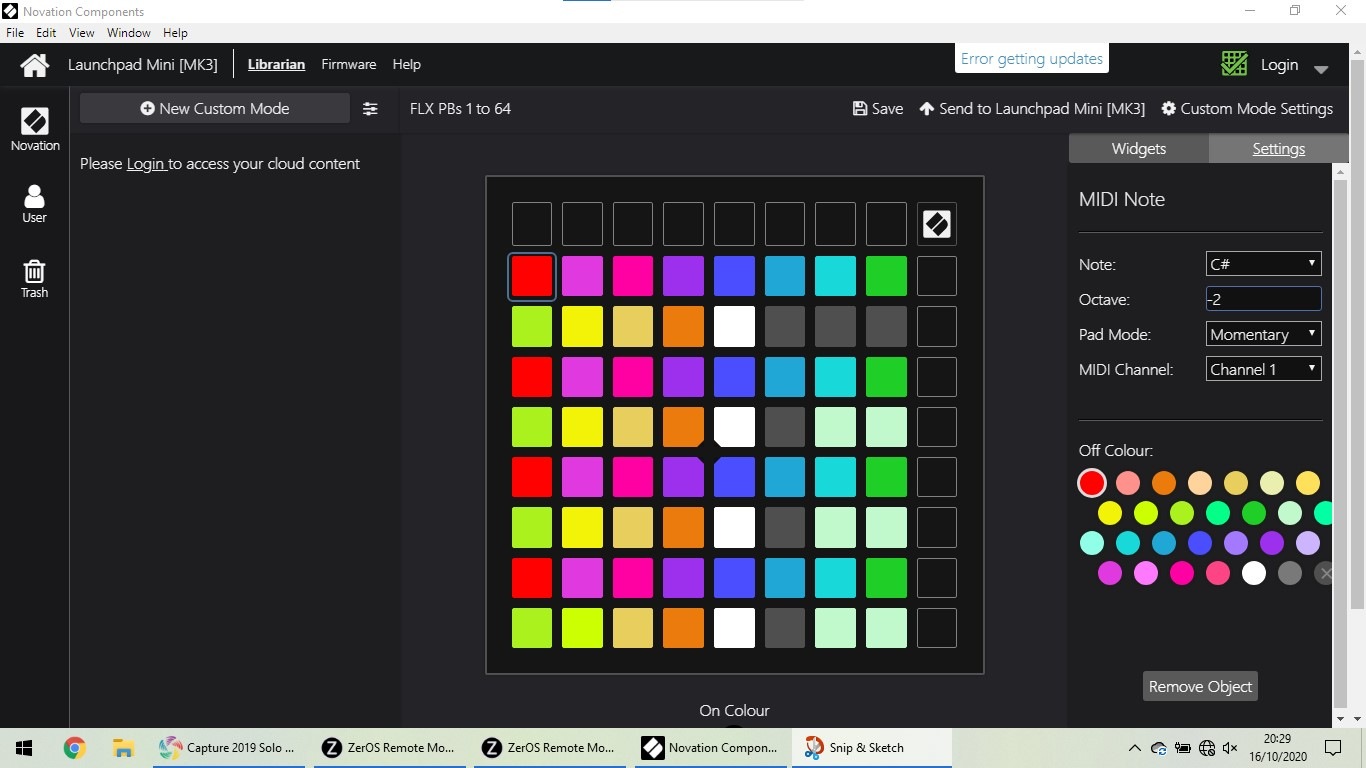1366x768 pixels.
Task: Select the green pad in first grid row
Action: tap(886, 276)
